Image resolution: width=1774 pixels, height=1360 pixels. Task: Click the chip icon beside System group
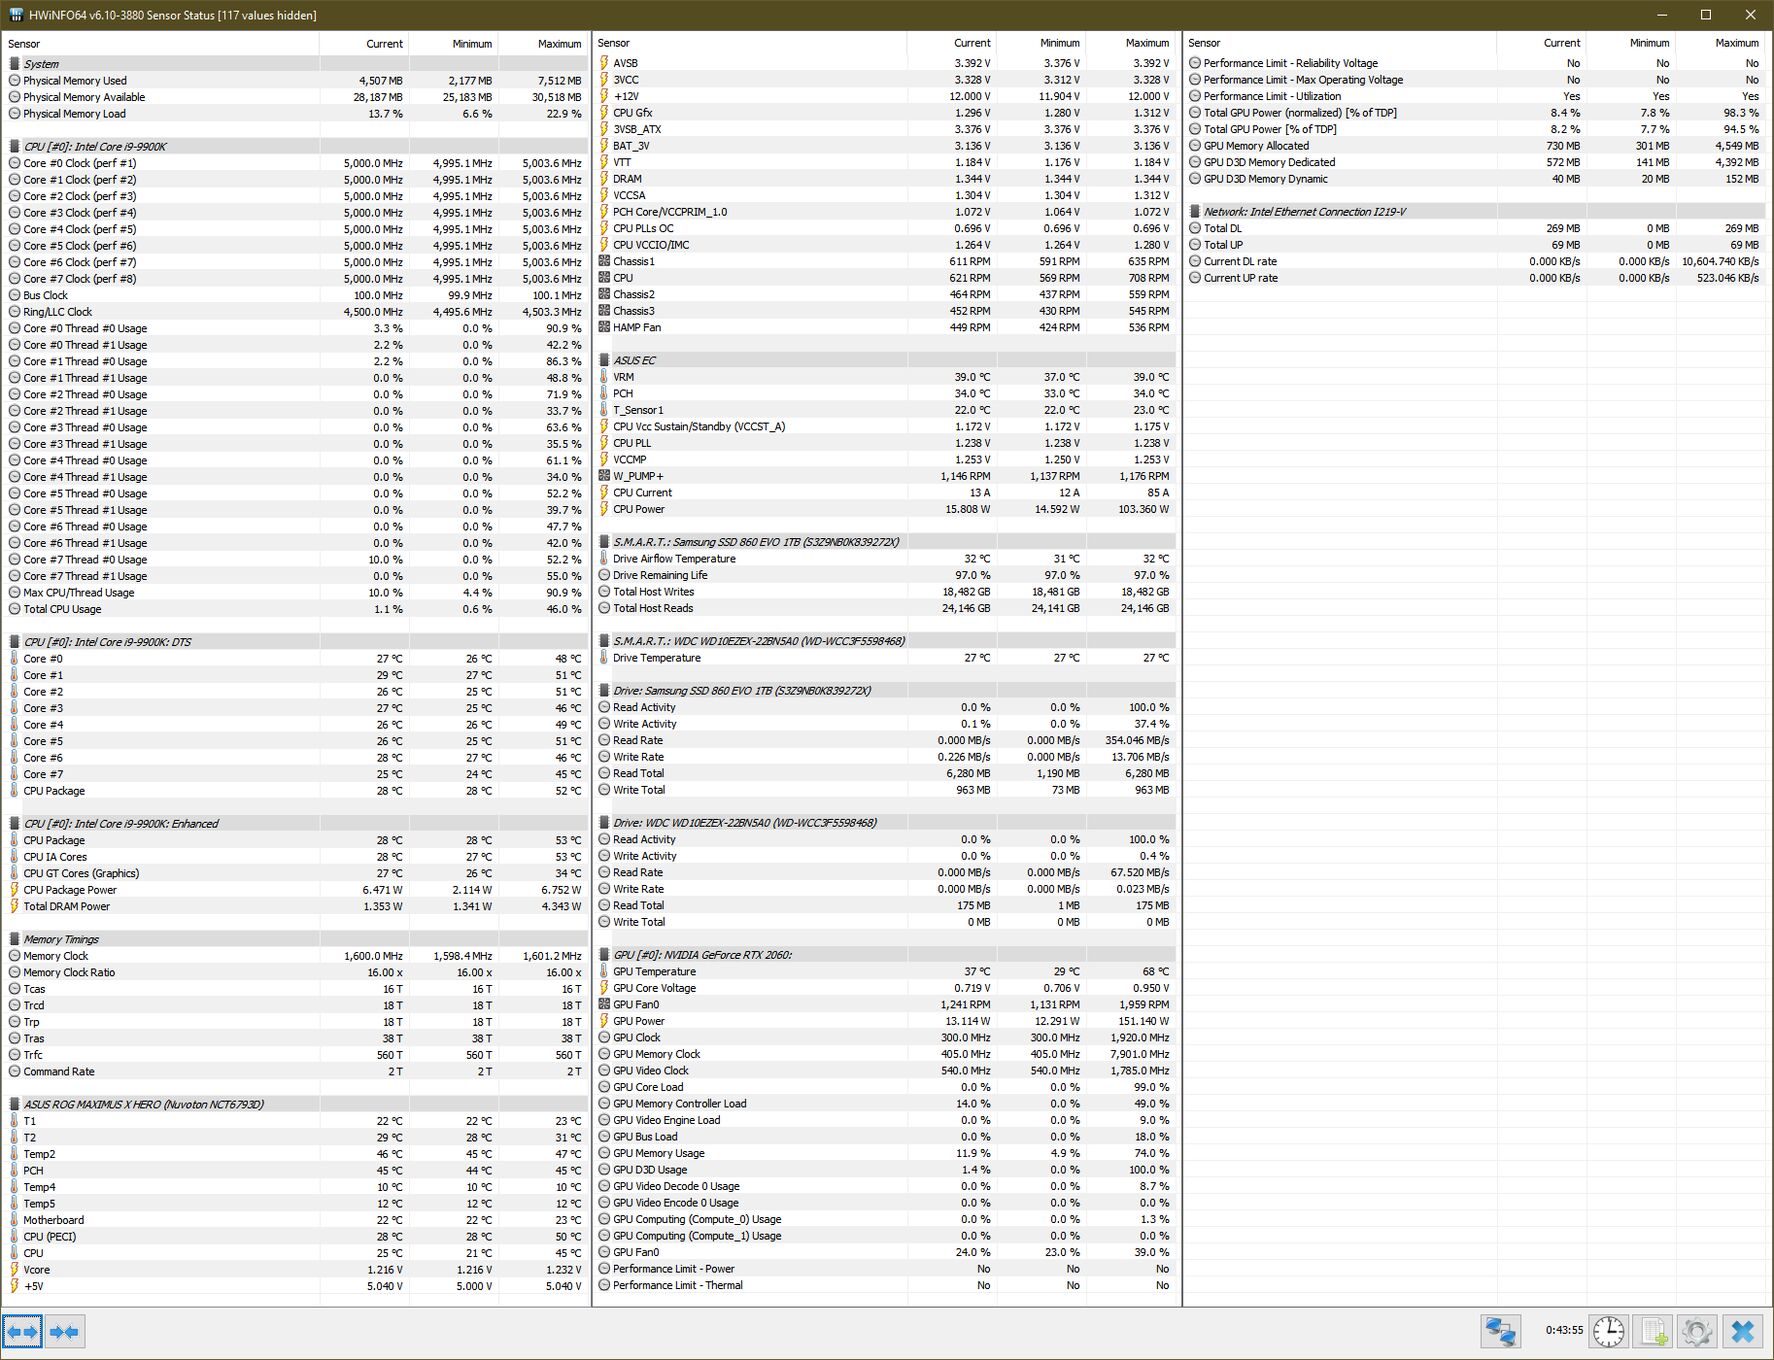[14, 64]
